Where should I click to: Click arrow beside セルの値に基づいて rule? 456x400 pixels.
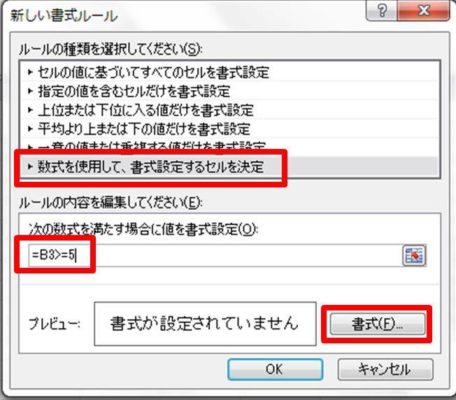[x=30, y=72]
